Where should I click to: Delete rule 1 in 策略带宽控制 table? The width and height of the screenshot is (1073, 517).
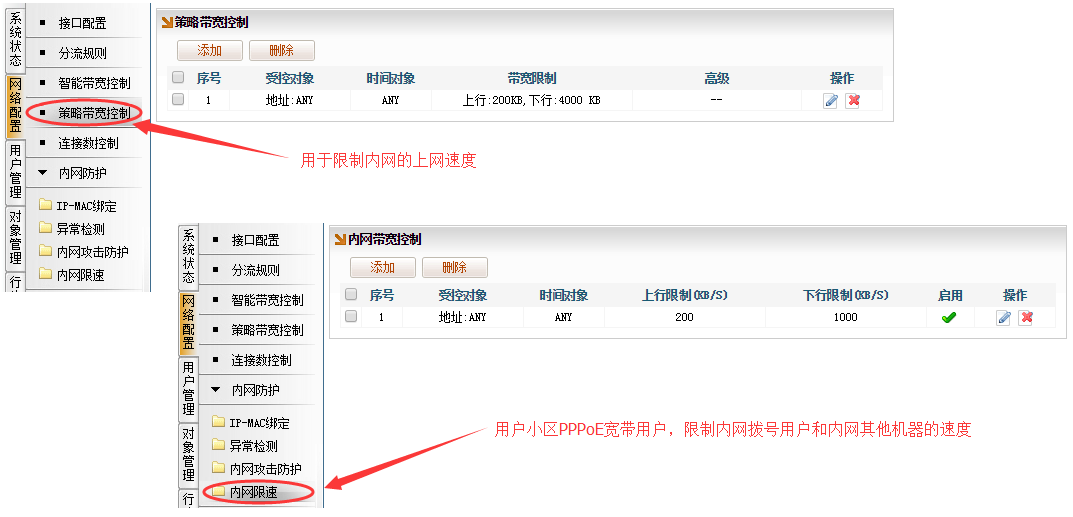[x=853, y=101]
